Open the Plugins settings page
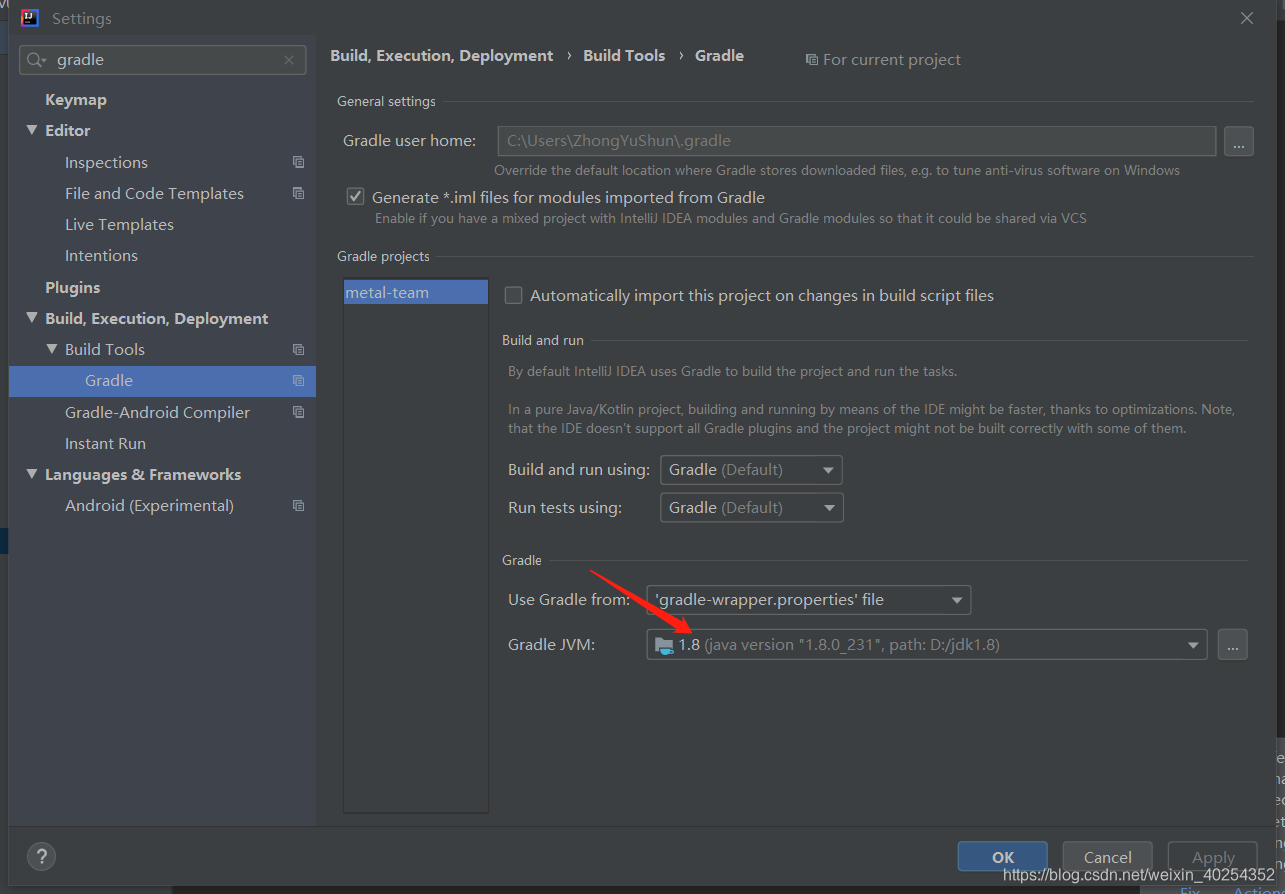The height and width of the screenshot is (894, 1285). click(x=73, y=287)
